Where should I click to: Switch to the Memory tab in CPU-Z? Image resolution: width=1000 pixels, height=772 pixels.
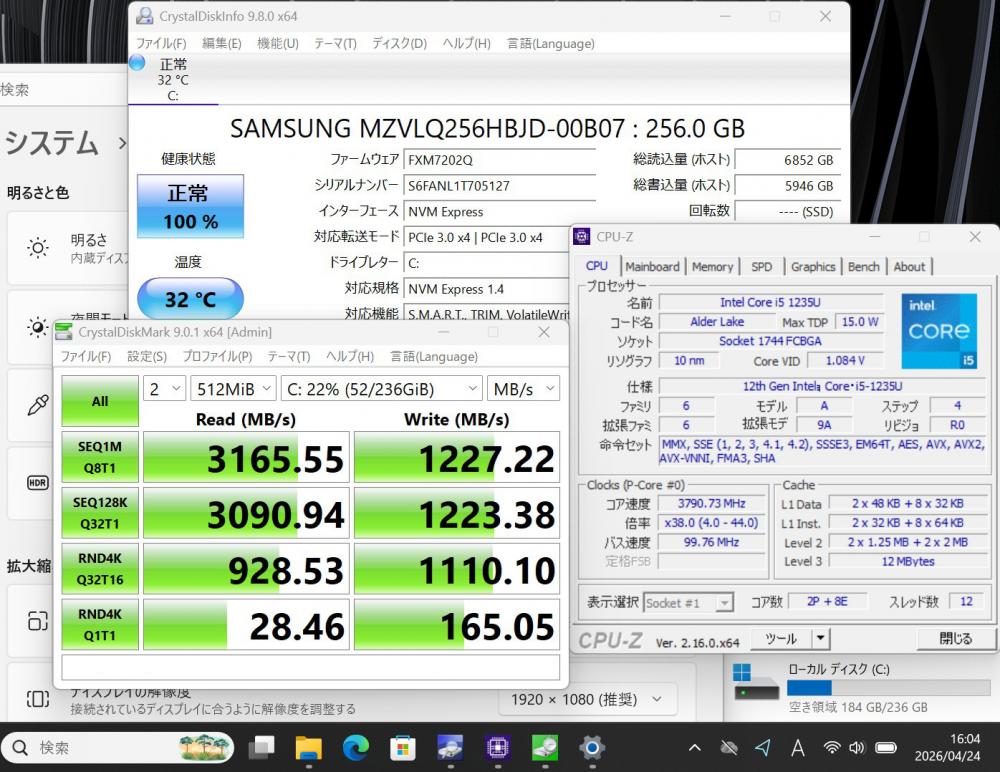pyautogui.click(x=712, y=267)
